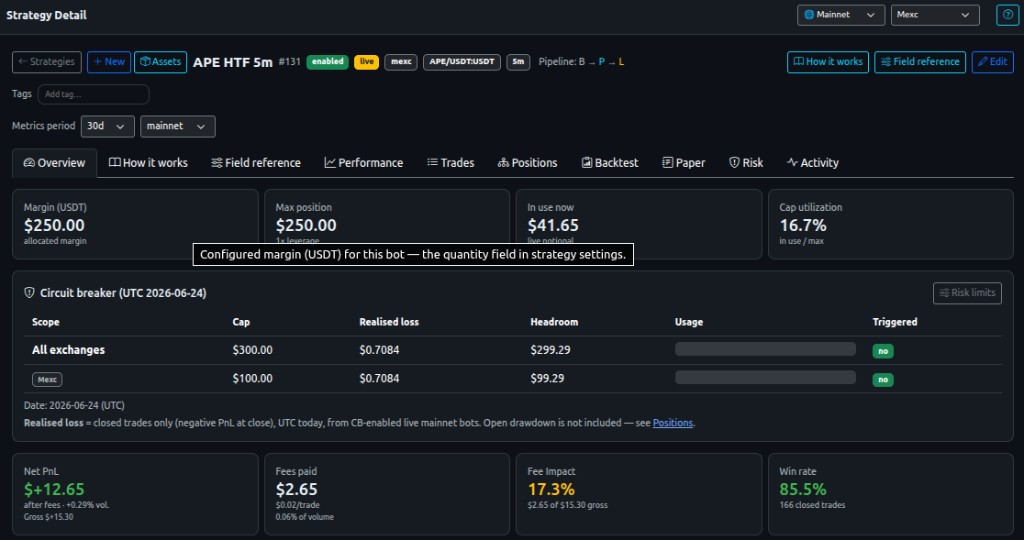Image resolution: width=1024 pixels, height=540 pixels.
Task: Switch to the Positions tab
Action: point(528,163)
